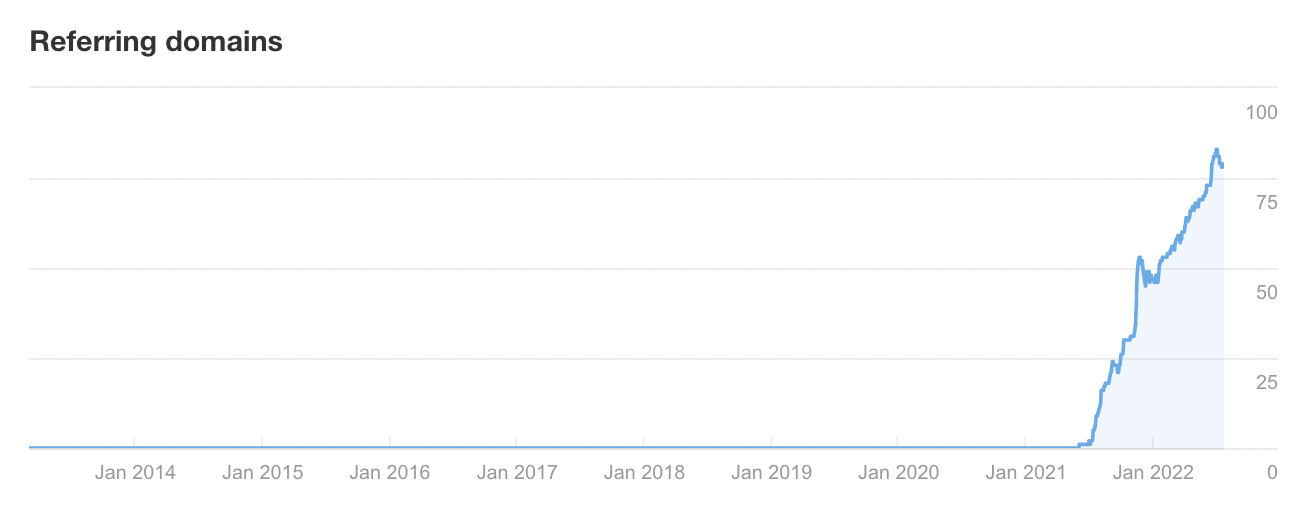Viewport: 1290px width, 506px height.
Task: Click the highest peak of the line
Action: [1216, 150]
